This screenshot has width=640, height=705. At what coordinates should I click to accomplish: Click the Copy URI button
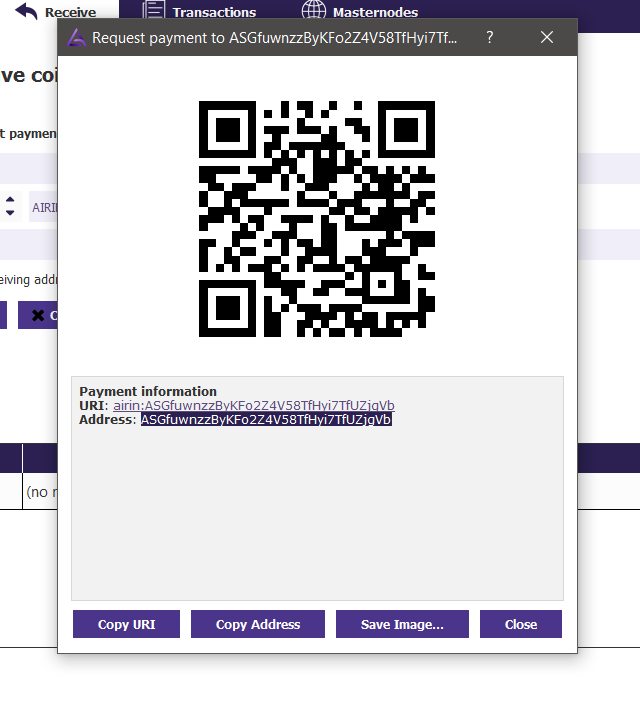[x=126, y=624]
